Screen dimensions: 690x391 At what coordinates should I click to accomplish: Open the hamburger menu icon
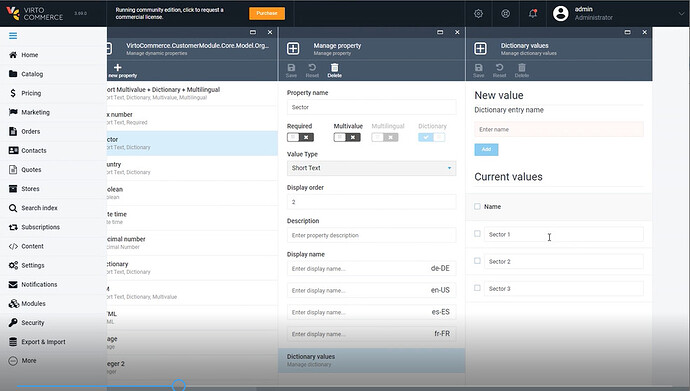(x=13, y=36)
